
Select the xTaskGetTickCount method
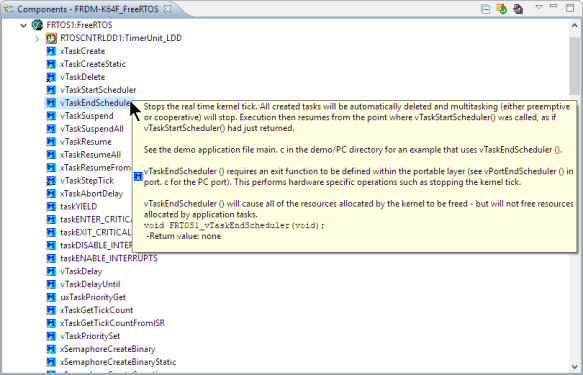tap(97, 310)
